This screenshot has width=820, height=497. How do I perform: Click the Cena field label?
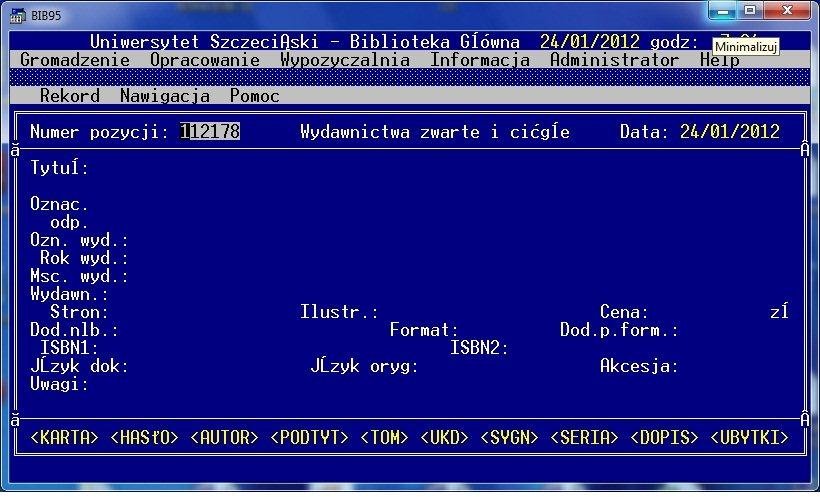click(x=624, y=312)
